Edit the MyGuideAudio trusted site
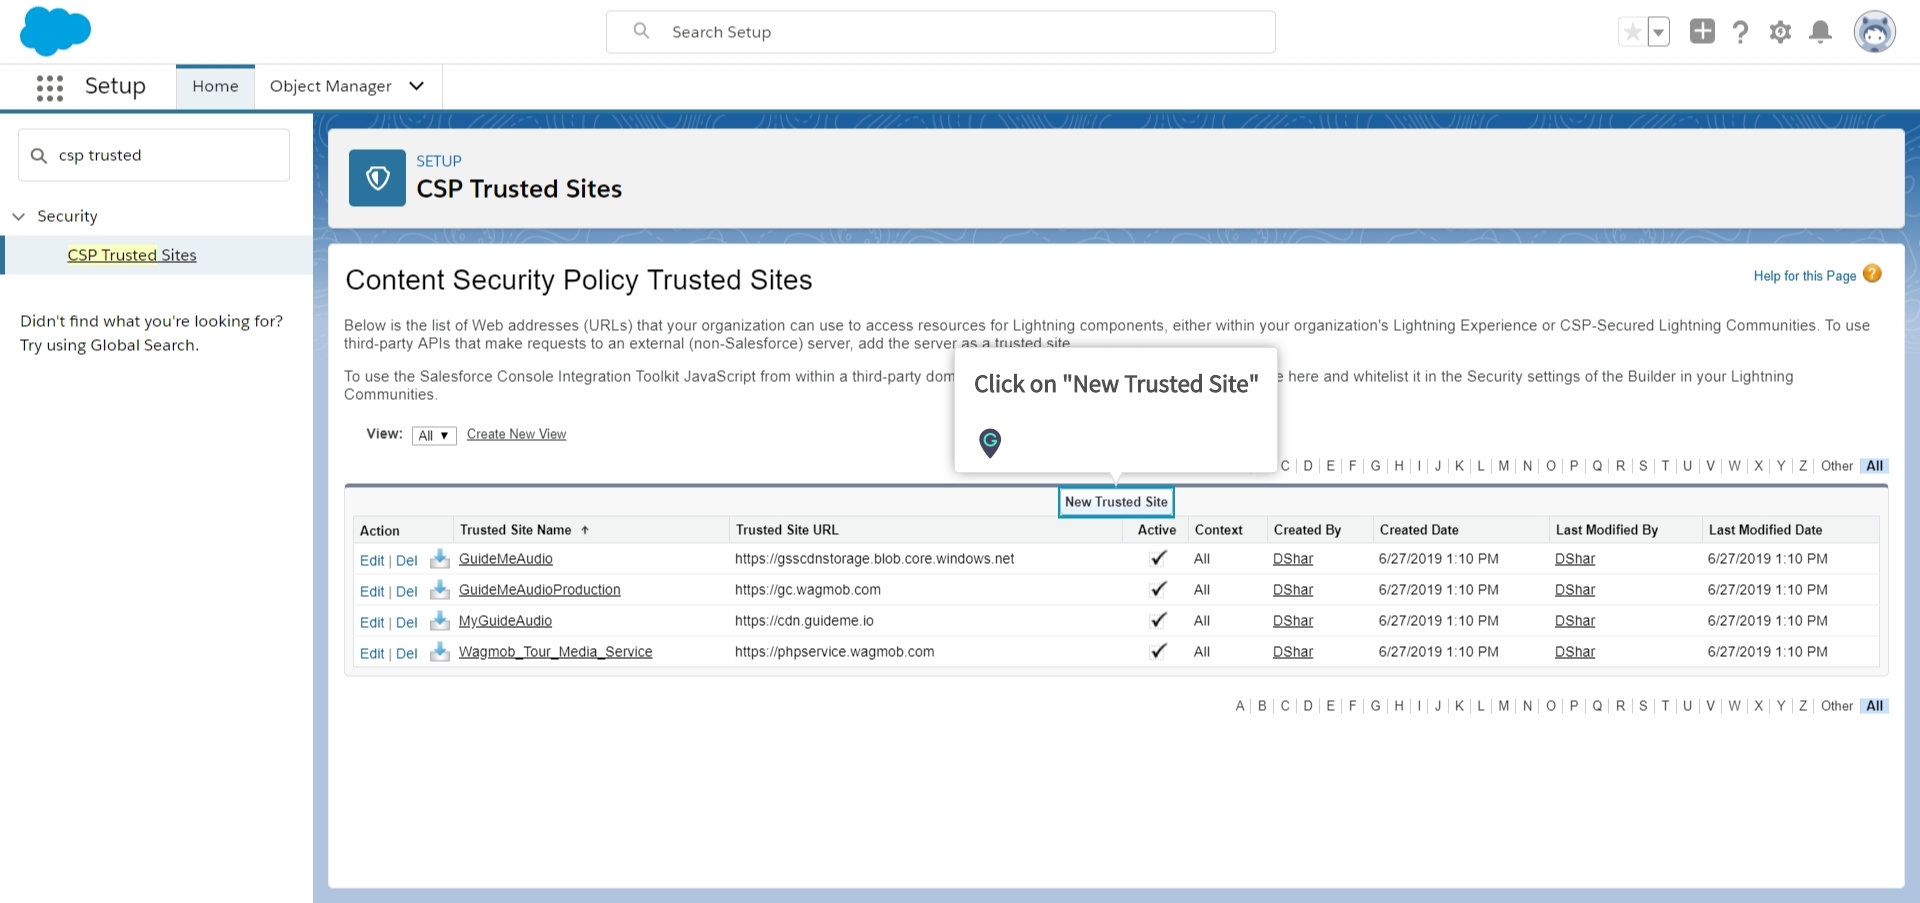 (372, 622)
